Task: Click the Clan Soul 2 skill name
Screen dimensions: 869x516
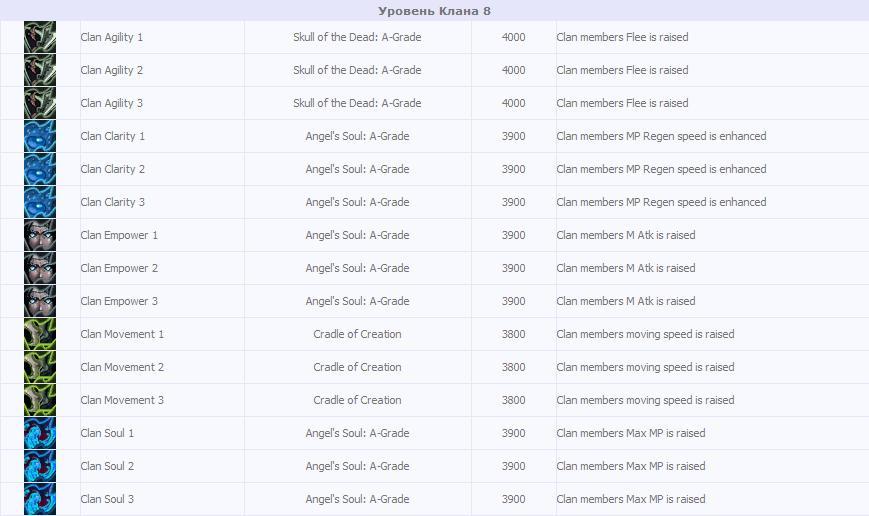Action: [x=107, y=466]
